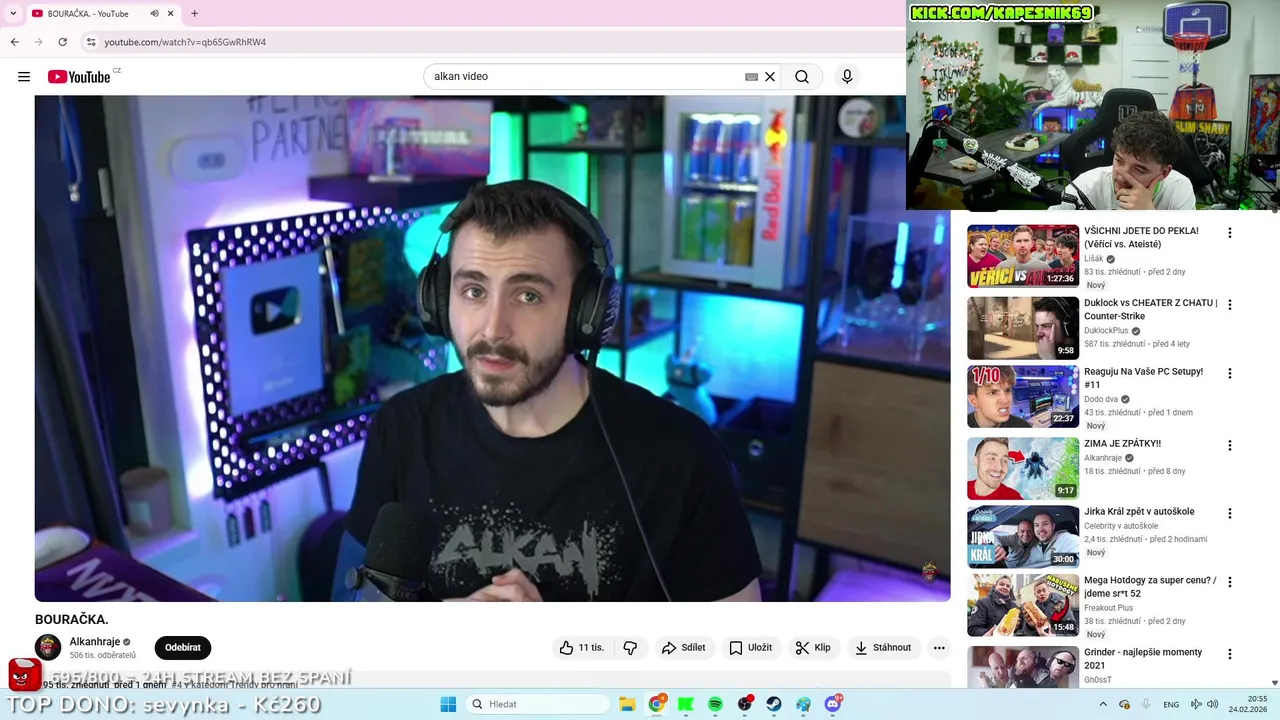Click the youtube.com URL address bar
This screenshot has width=1280, height=720.
click(x=185, y=42)
